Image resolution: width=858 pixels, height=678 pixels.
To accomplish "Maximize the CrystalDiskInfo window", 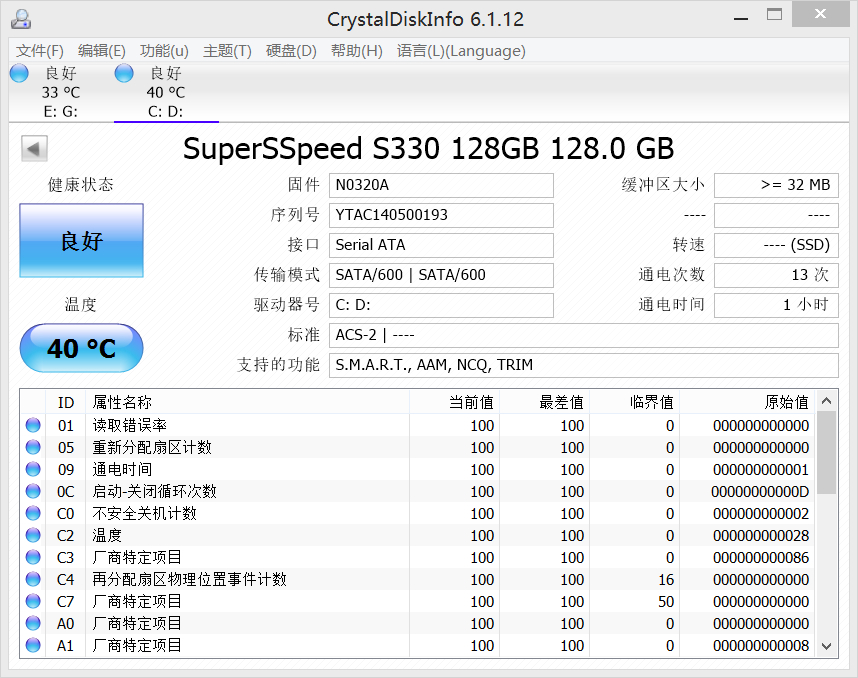I will 774,15.
